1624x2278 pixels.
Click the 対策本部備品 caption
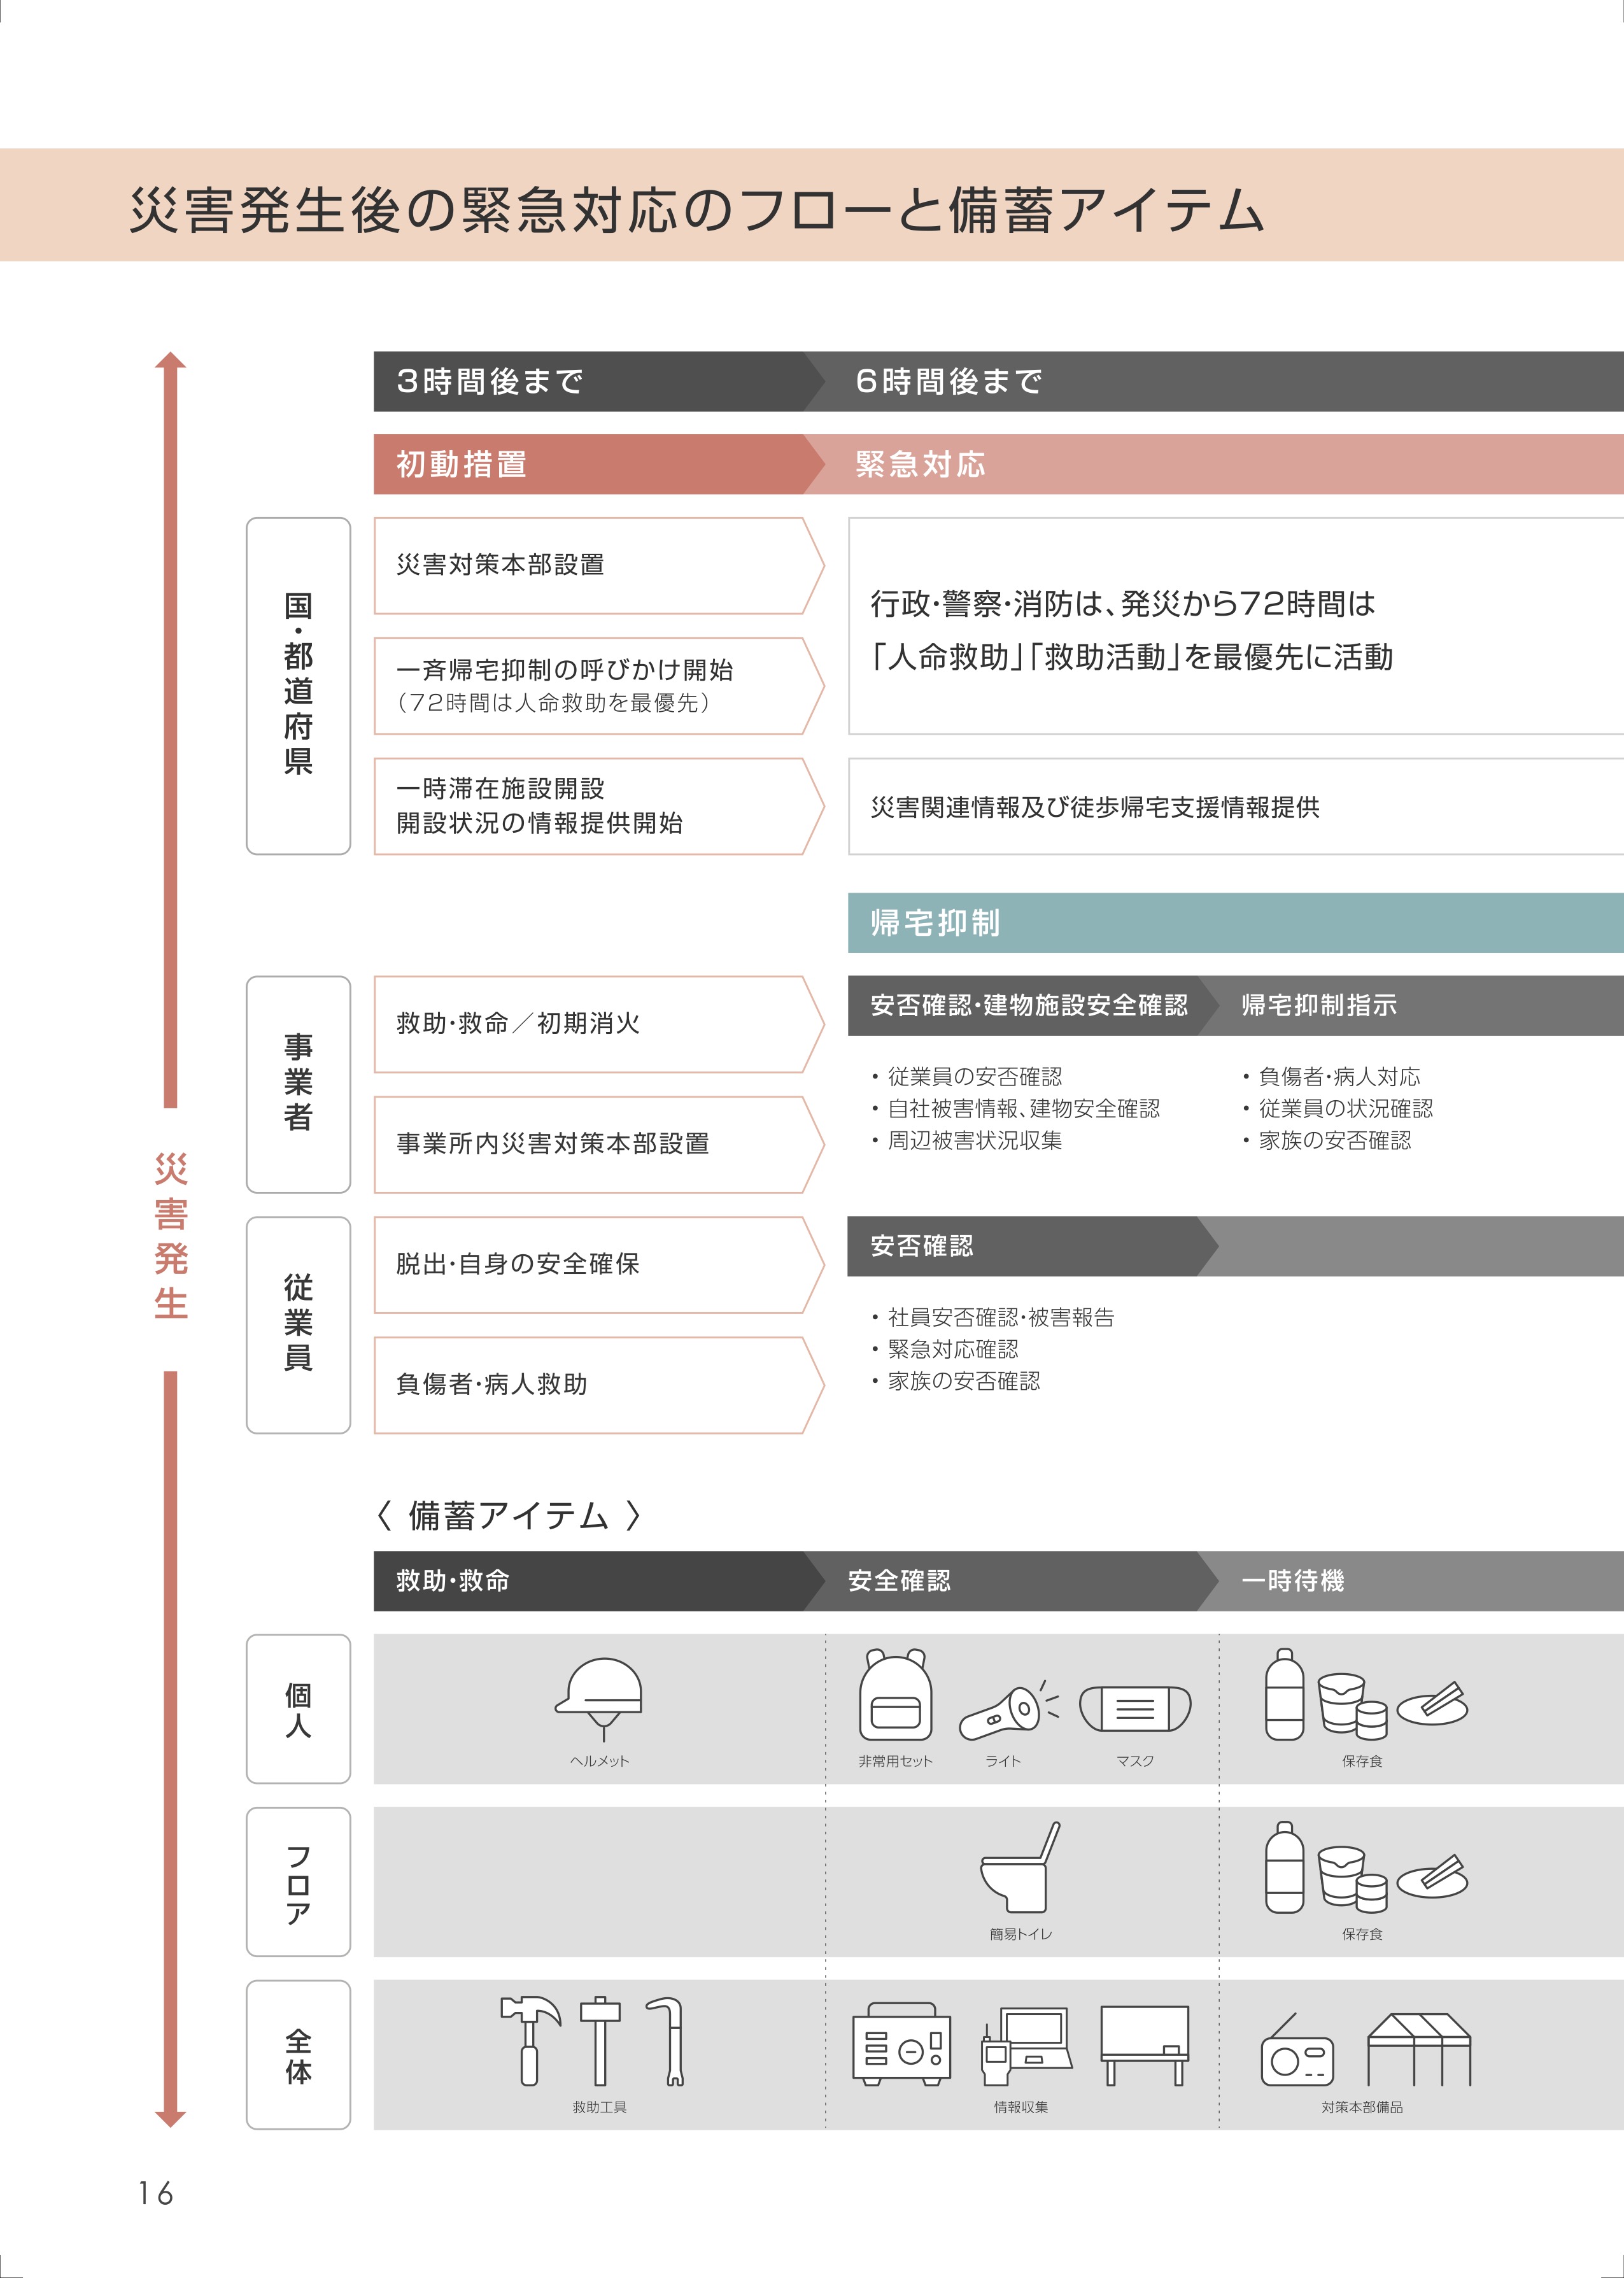[x=1362, y=2107]
